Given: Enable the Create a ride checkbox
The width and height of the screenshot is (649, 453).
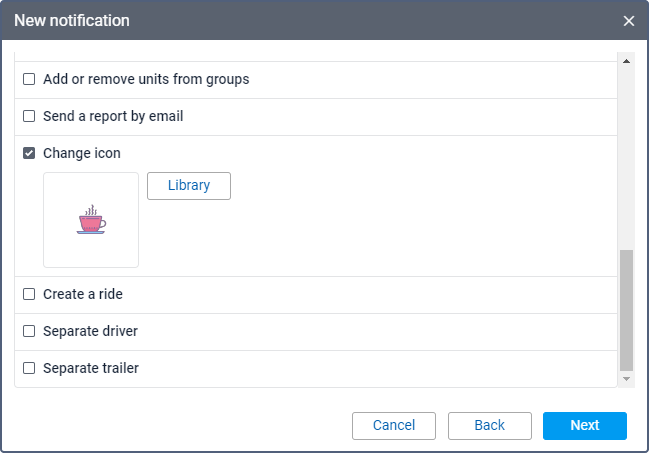Looking at the screenshot, I should (x=29, y=294).
